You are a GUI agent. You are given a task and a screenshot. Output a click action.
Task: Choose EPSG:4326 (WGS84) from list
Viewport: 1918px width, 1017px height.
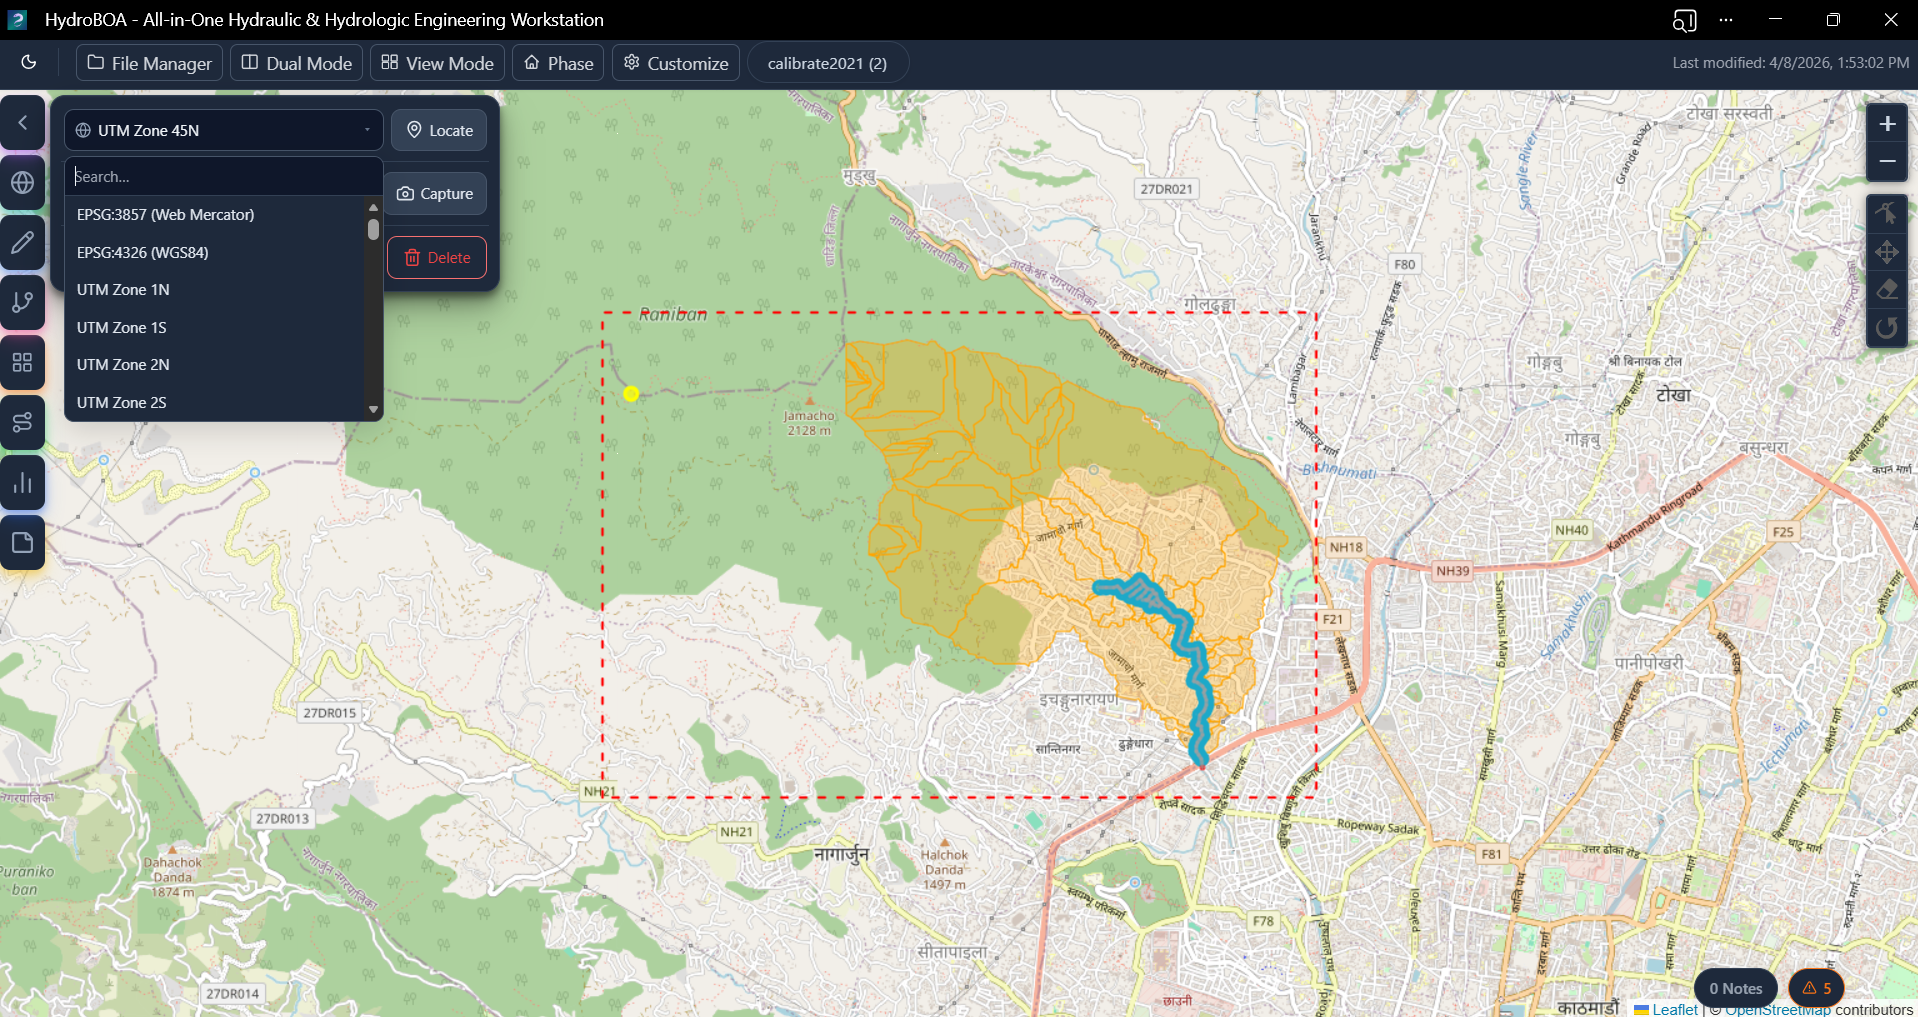coord(143,253)
